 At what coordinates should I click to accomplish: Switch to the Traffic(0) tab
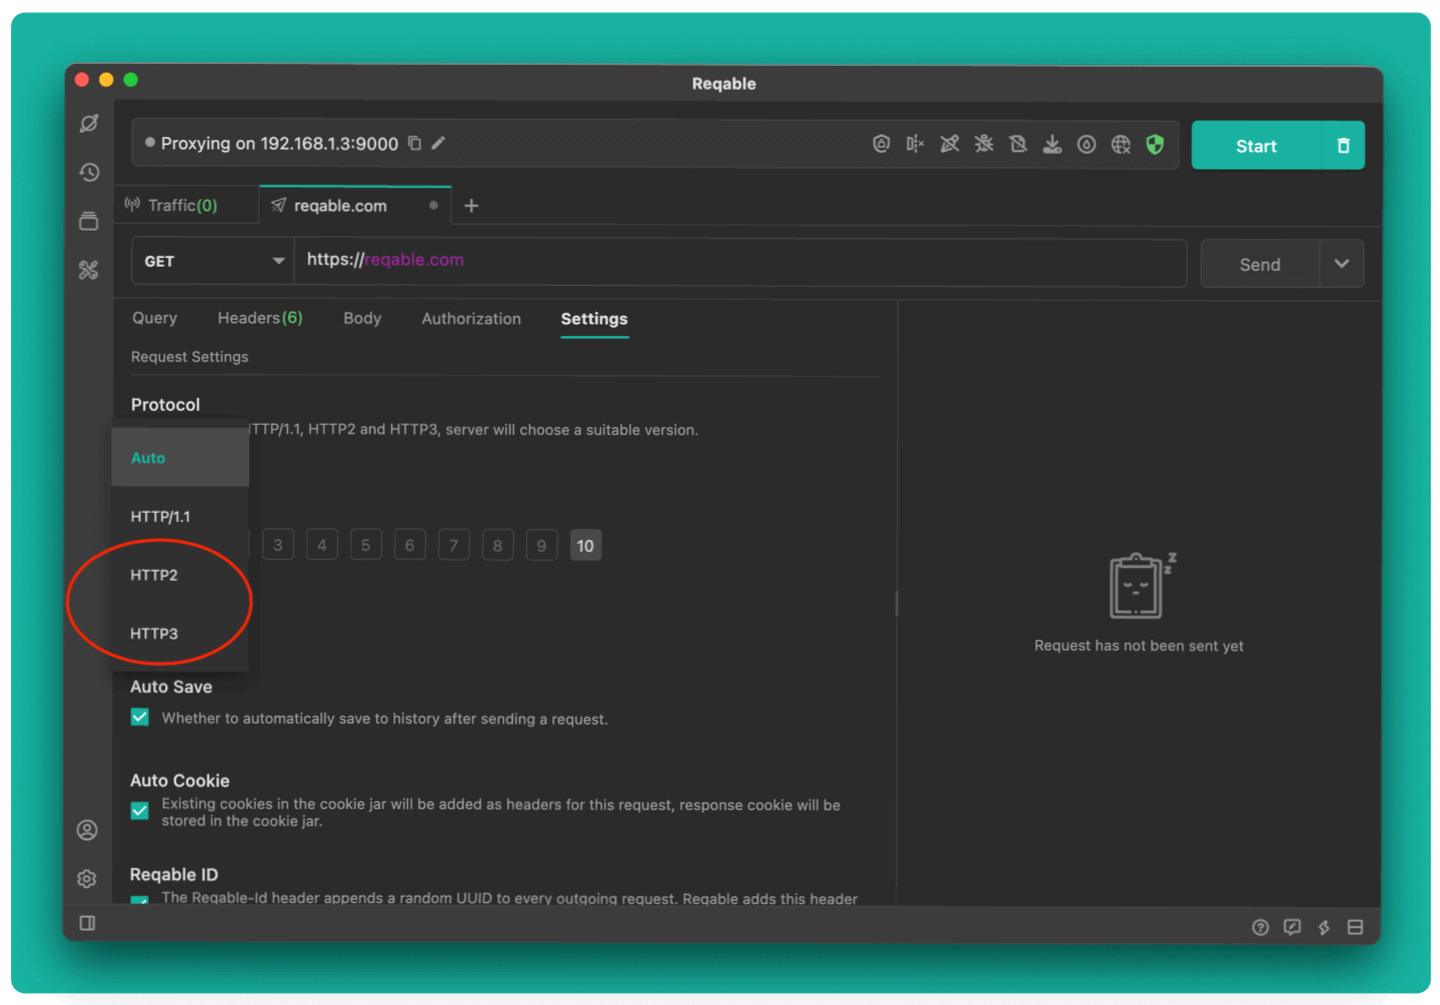tap(184, 205)
